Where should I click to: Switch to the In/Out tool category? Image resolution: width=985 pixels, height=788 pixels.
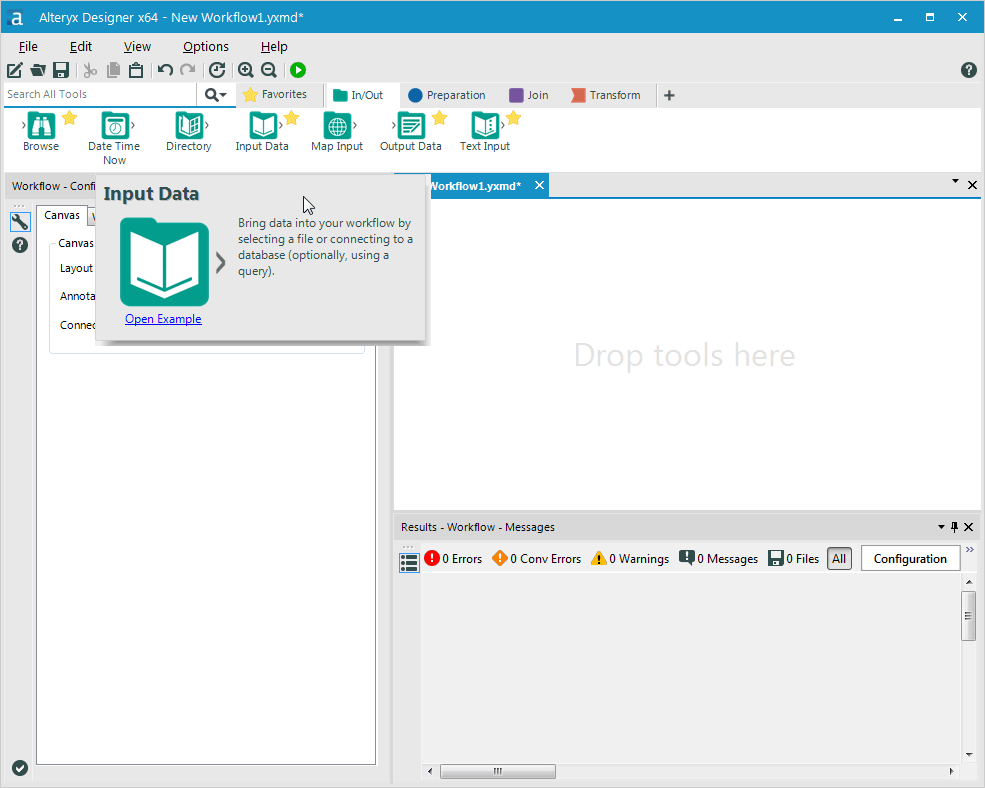pyautogui.click(x=358, y=95)
